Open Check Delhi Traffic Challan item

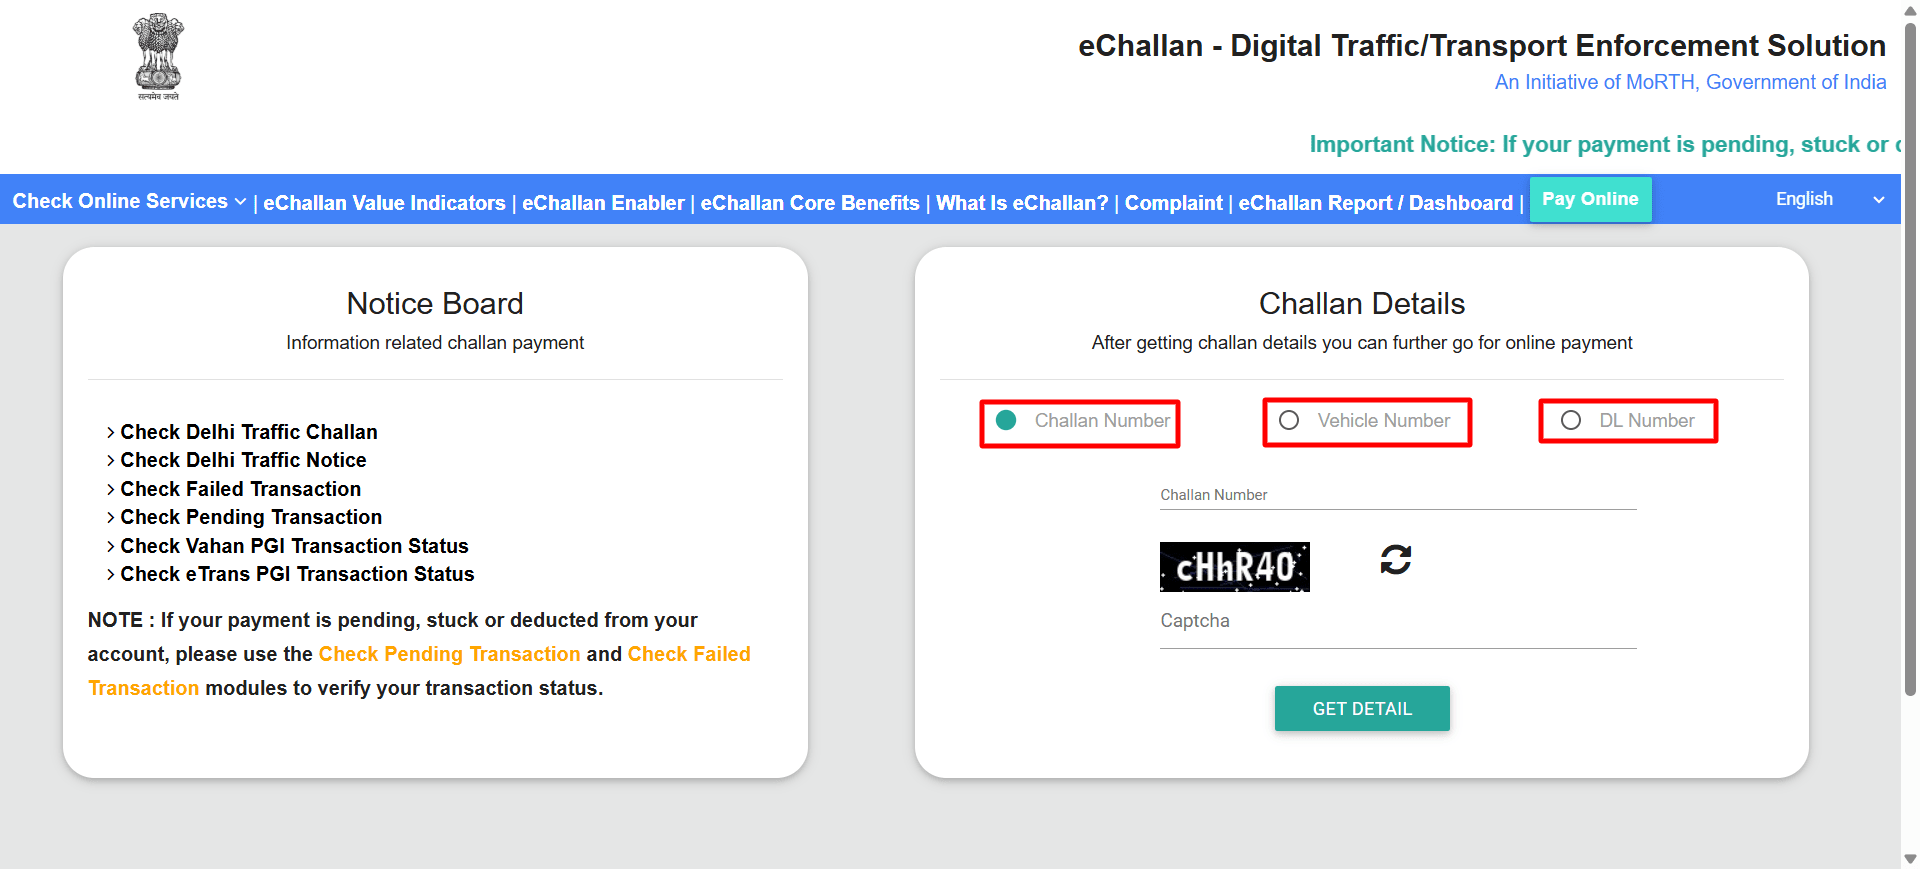pyautogui.click(x=249, y=432)
